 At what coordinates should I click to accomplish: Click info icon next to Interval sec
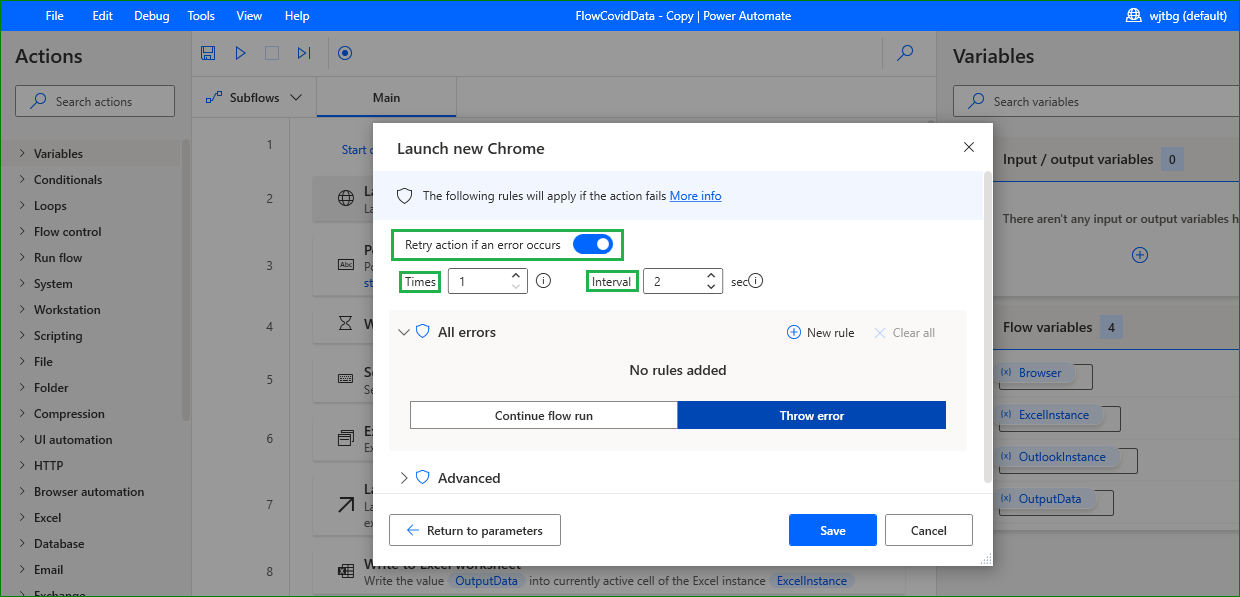tap(756, 281)
